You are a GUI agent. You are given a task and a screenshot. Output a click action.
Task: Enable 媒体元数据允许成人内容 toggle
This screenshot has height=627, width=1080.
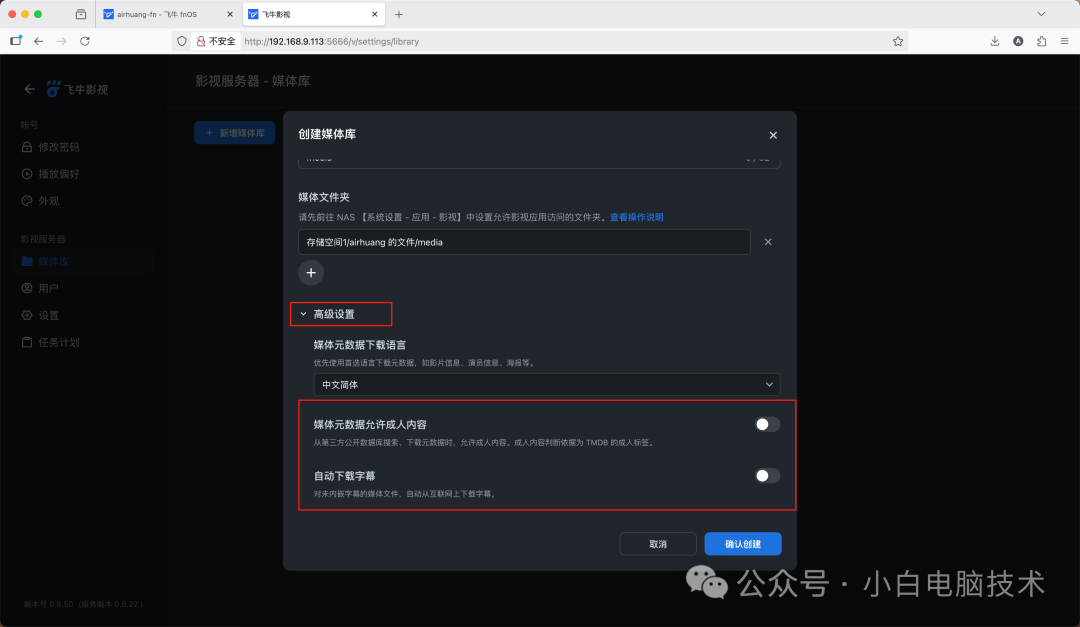coord(767,424)
